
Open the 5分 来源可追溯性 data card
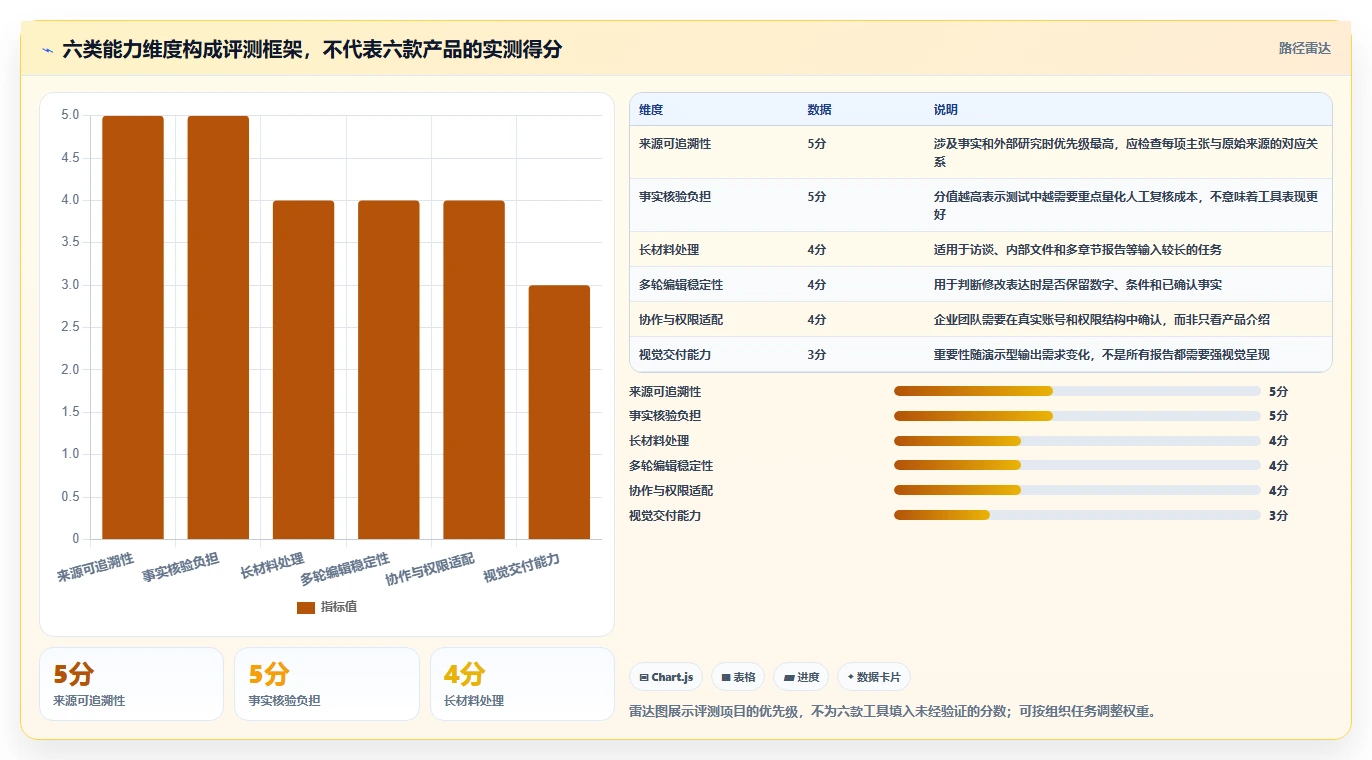pos(131,684)
